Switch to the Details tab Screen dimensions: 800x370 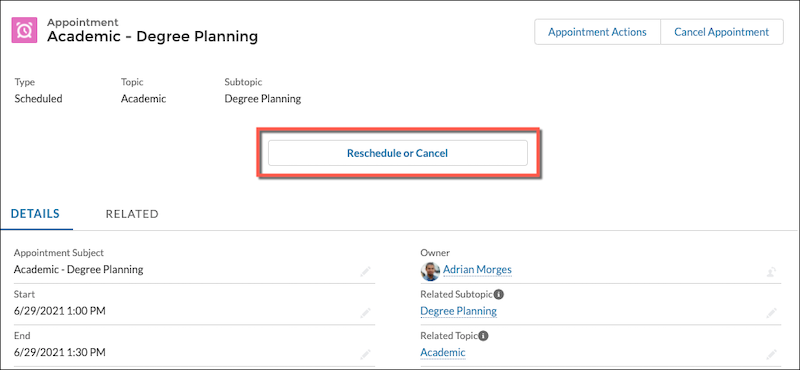pos(35,214)
